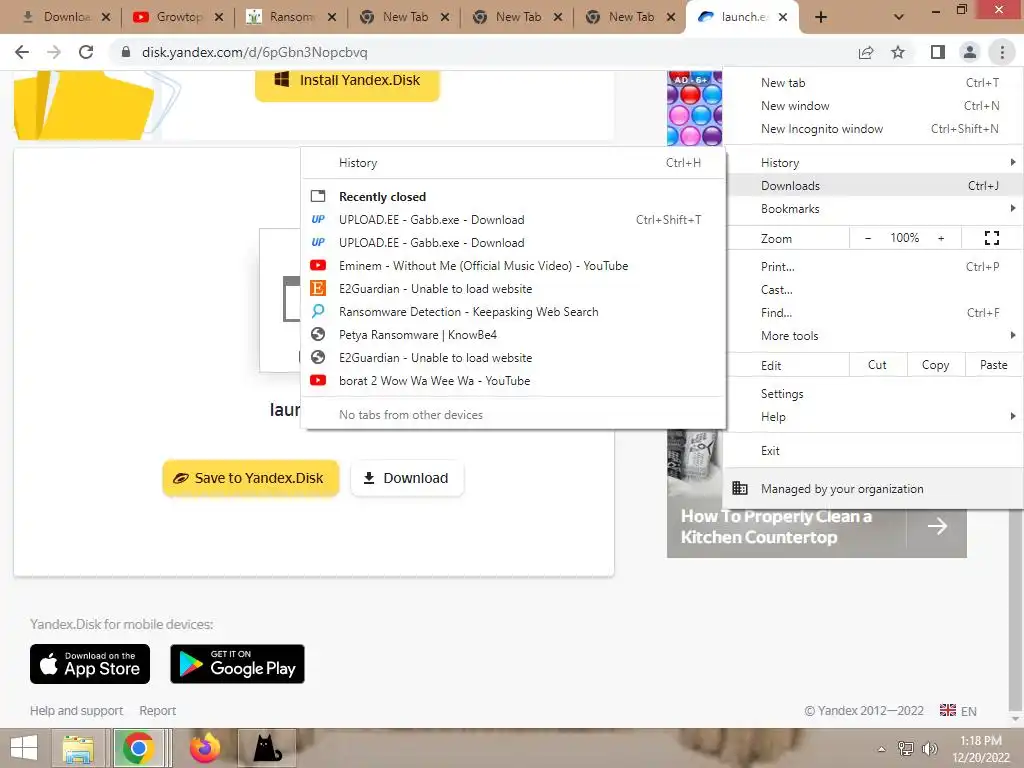Image resolution: width=1024 pixels, height=768 pixels.
Task: Expand History submenu in Chrome menu
Action: point(874,163)
